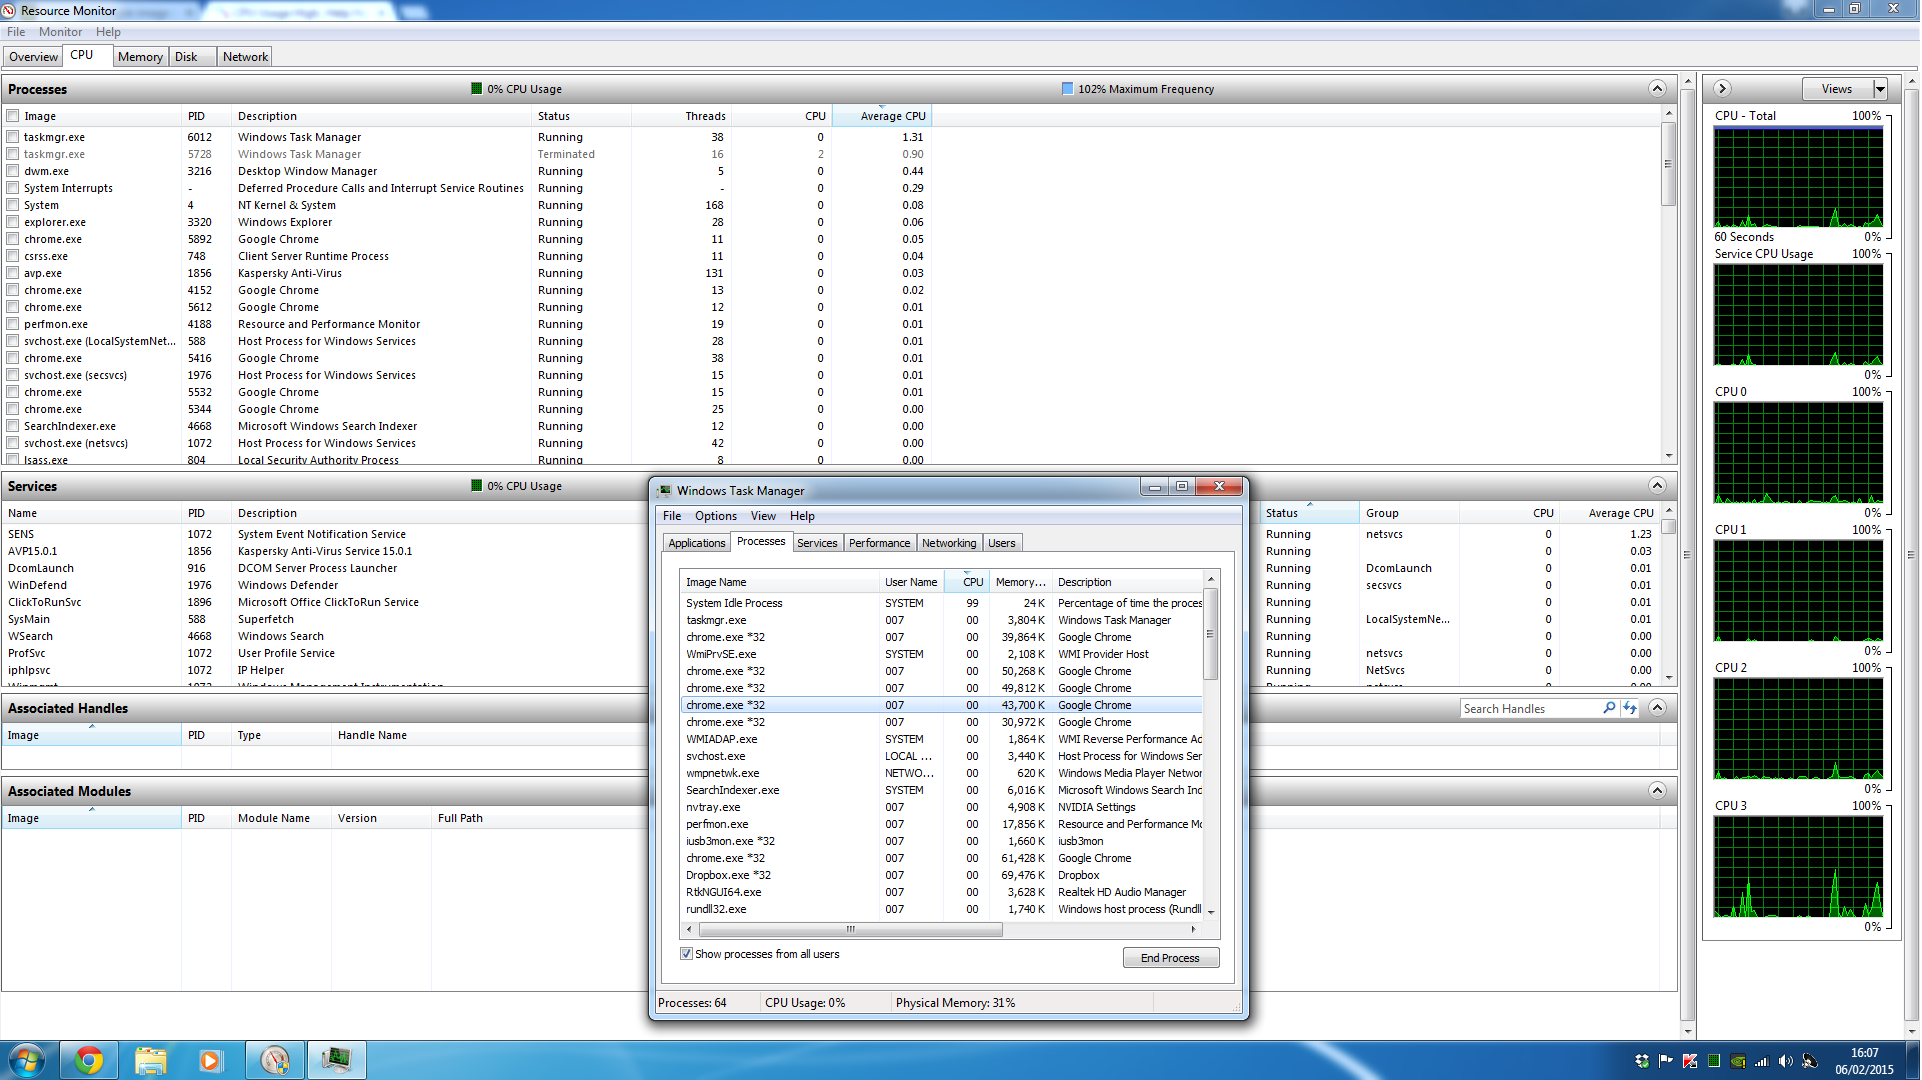Collapse the Associated Modules section chevron

click(x=1657, y=791)
